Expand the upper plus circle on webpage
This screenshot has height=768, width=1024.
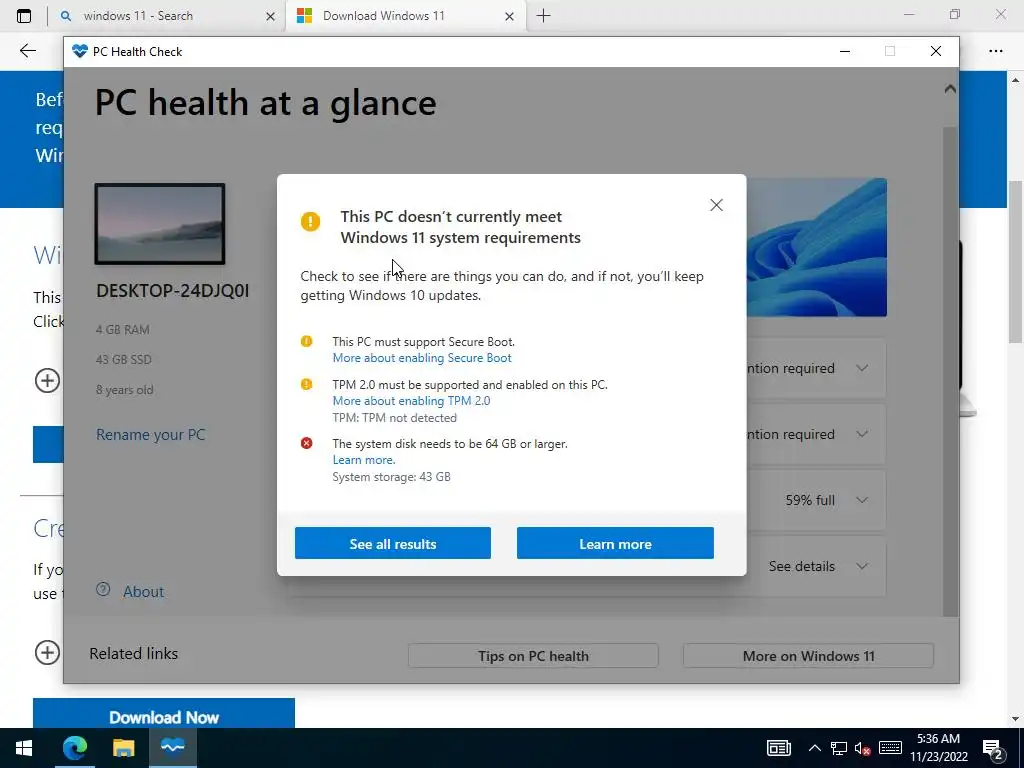pos(47,380)
